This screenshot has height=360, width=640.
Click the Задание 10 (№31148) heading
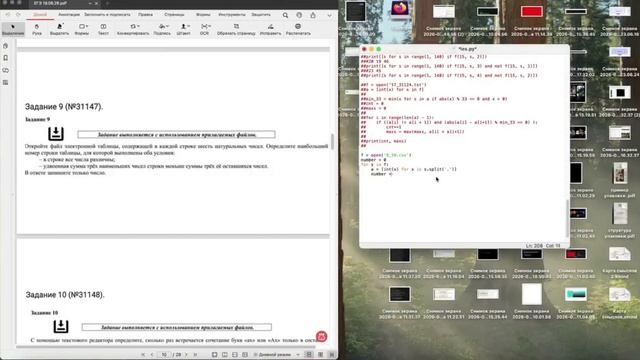tap(65, 294)
